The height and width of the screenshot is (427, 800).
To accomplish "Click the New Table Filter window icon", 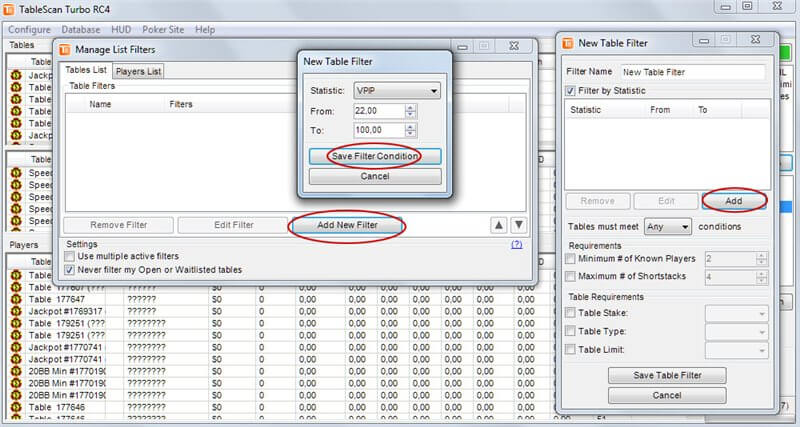I will click(x=568, y=44).
